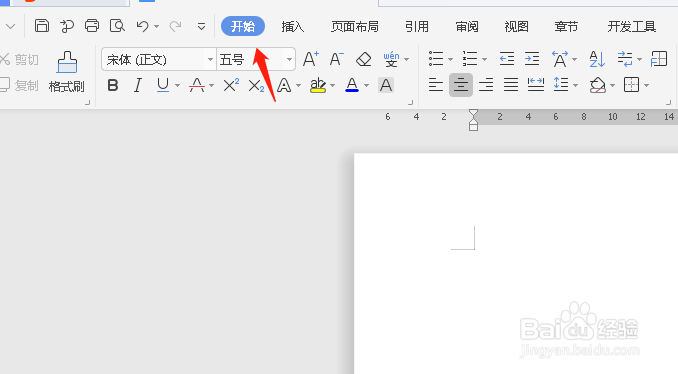Open underline style dropdown arrow
The height and width of the screenshot is (374, 678).
pos(177,86)
